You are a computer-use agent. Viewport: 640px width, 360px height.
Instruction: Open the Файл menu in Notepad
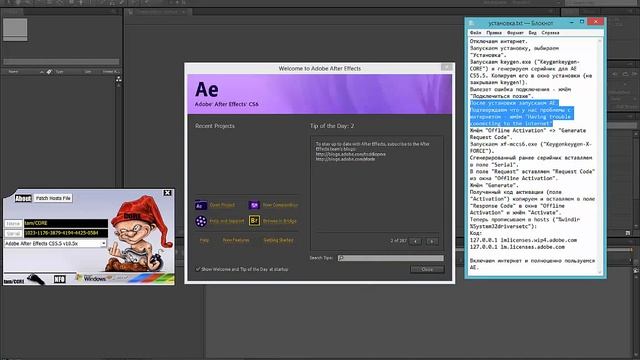(x=476, y=33)
